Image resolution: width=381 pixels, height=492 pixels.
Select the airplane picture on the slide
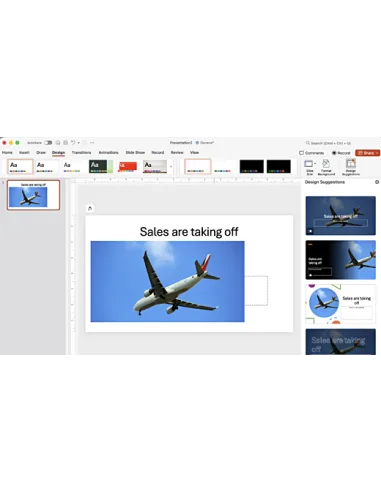[167, 281]
